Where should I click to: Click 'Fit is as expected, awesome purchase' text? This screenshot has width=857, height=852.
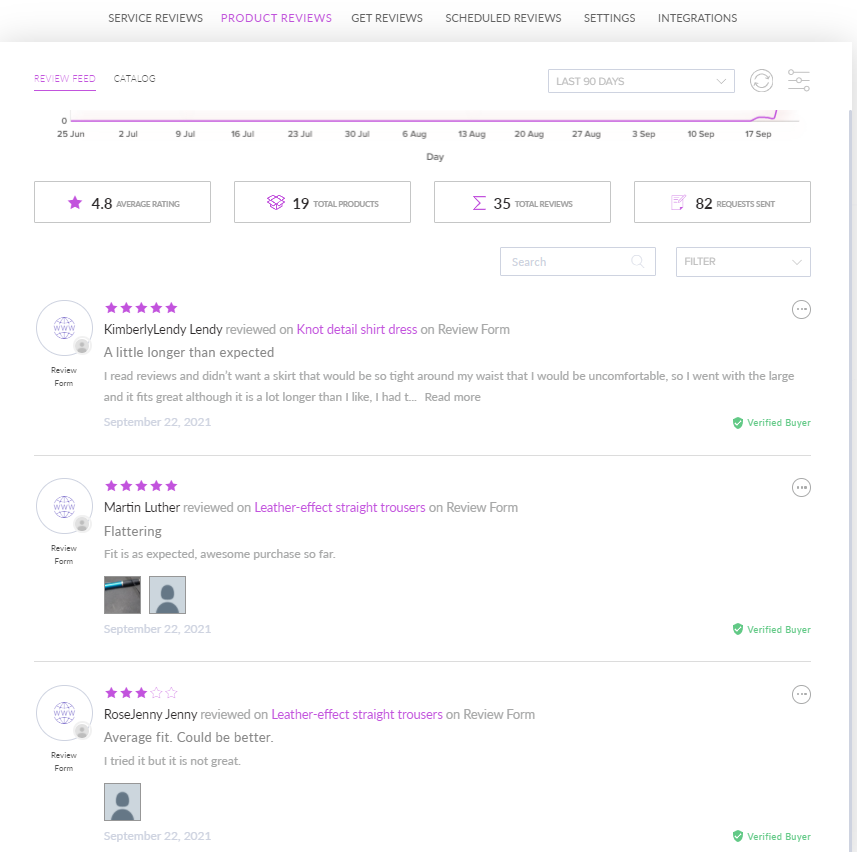(x=220, y=554)
